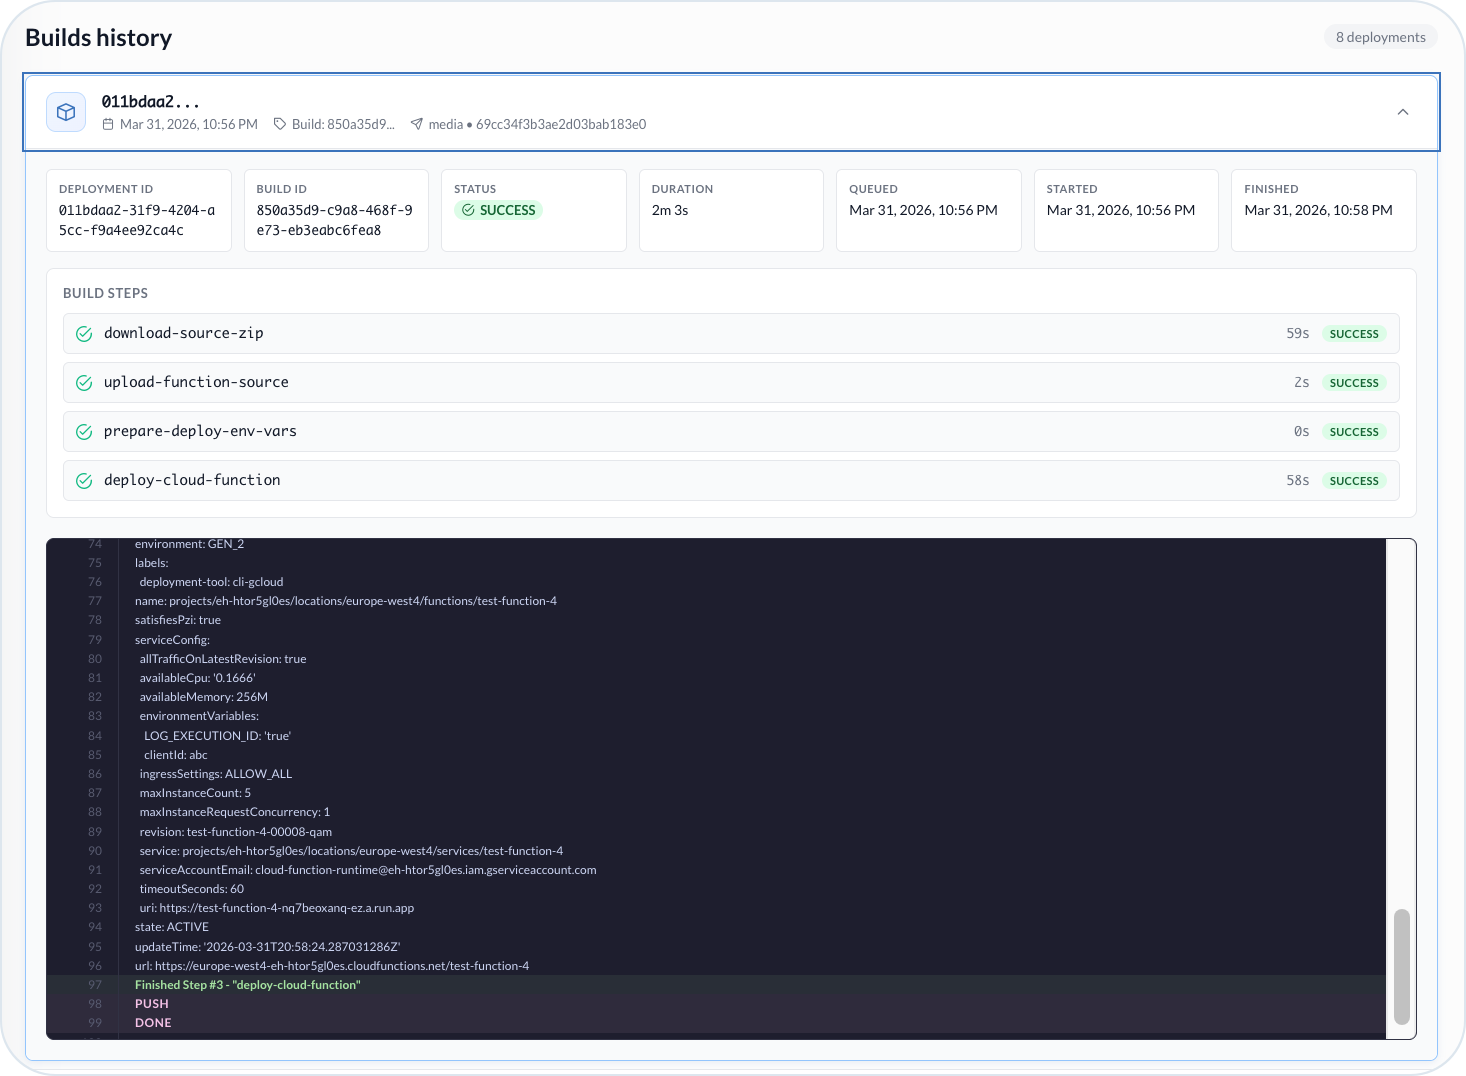Click the SUCCESS badge on prepare-deploy-env-vars row
The height and width of the screenshot is (1076, 1466).
(1354, 432)
